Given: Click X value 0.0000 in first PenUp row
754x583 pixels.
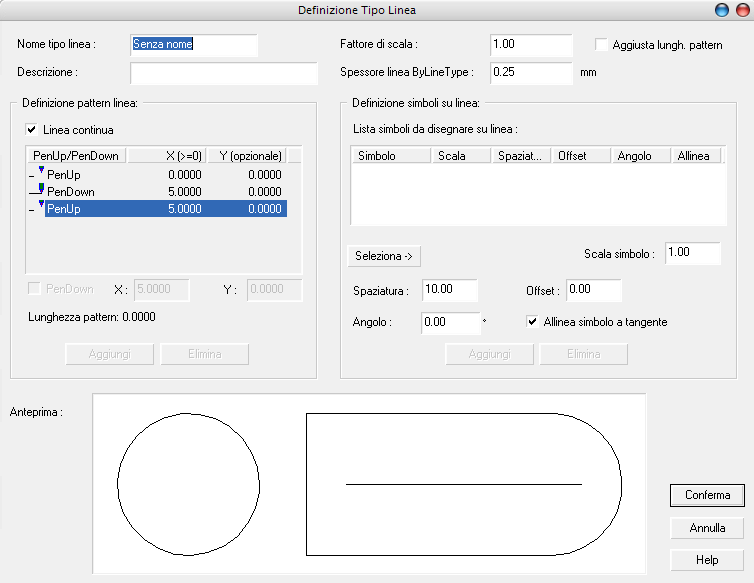Looking at the screenshot, I should (185, 175).
